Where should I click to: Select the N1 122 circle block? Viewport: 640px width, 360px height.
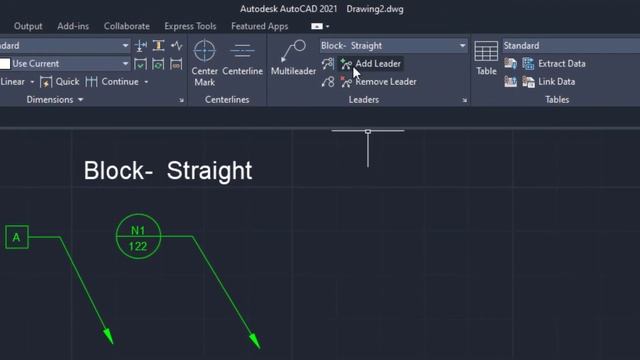click(138, 236)
